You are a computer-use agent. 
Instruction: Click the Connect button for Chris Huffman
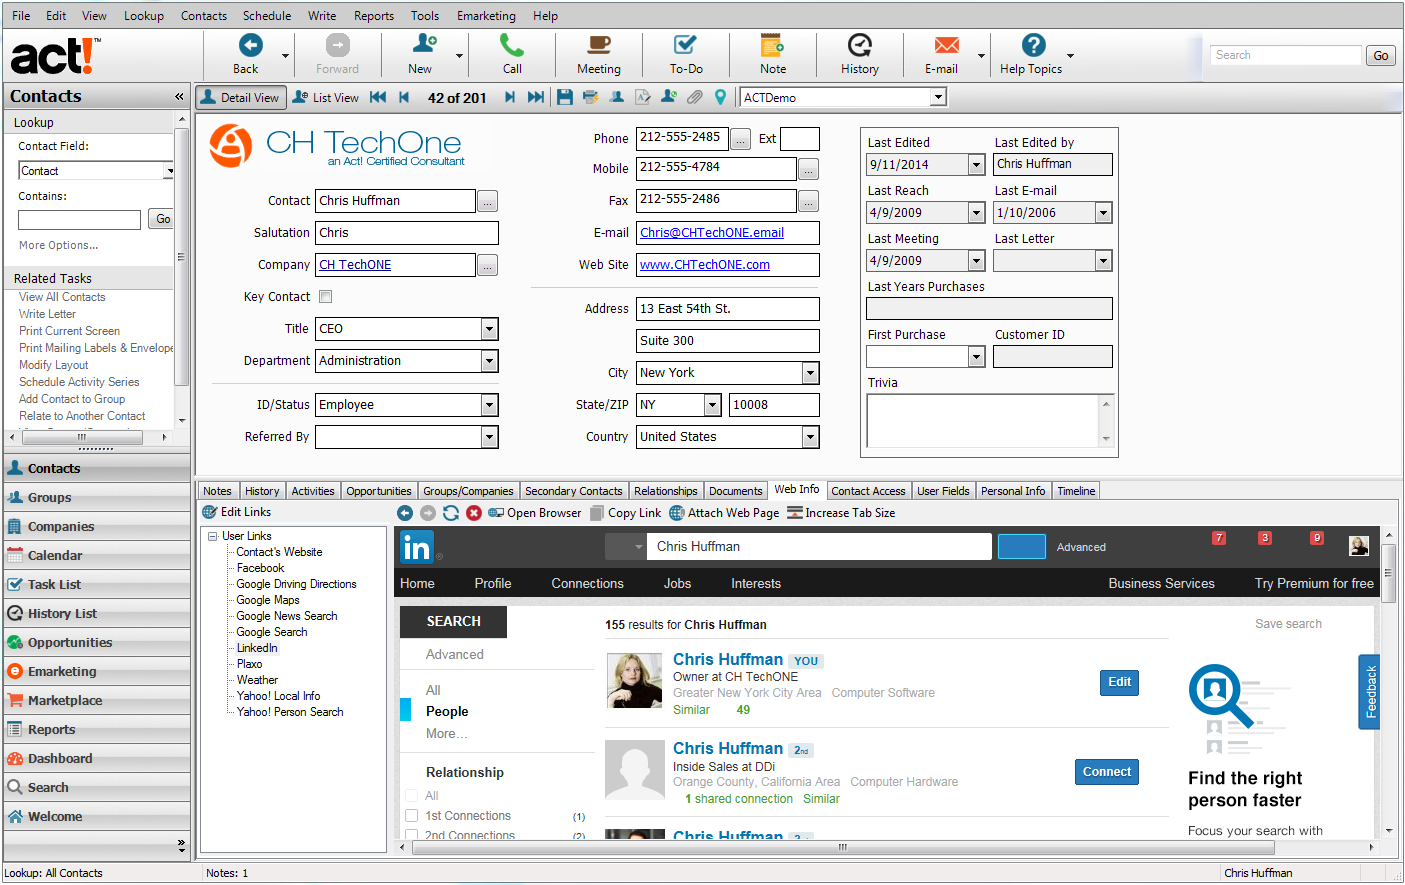click(1107, 772)
